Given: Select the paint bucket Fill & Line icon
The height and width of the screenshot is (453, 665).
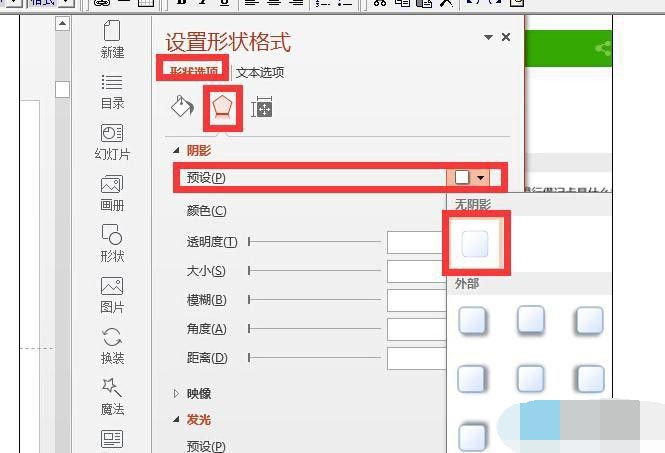Looking at the screenshot, I should [182, 107].
